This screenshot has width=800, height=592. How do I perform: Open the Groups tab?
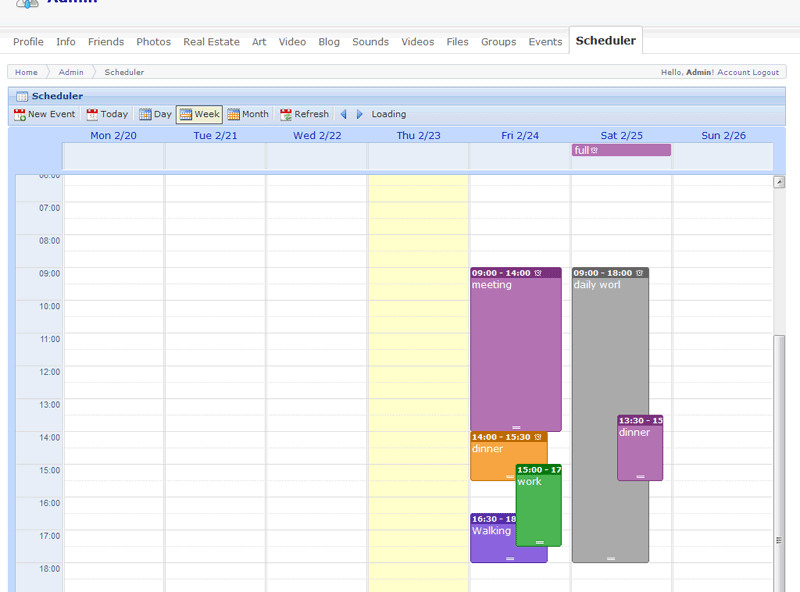(498, 42)
